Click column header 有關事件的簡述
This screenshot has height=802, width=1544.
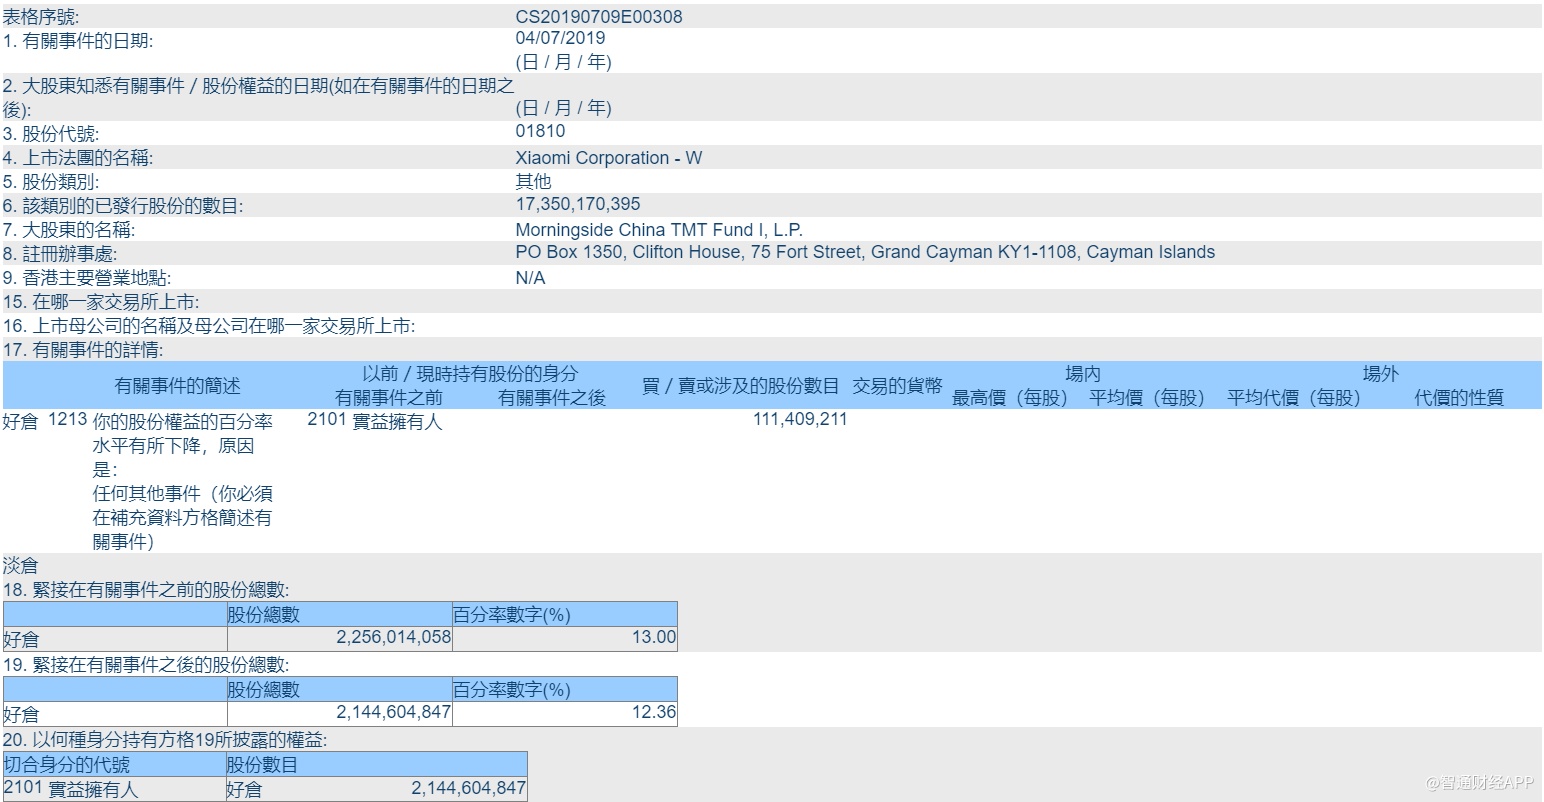click(178, 386)
